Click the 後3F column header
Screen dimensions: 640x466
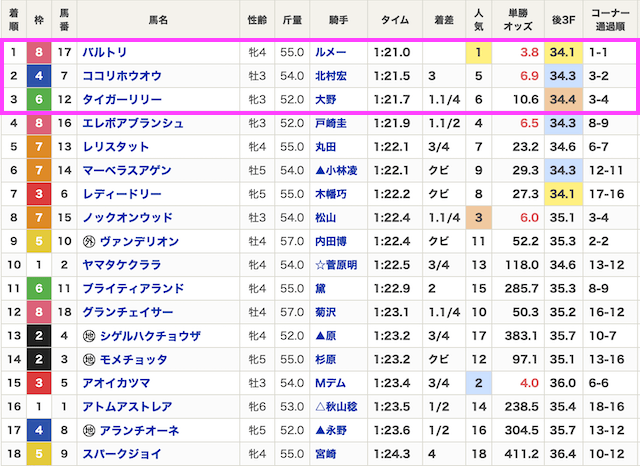click(564, 20)
